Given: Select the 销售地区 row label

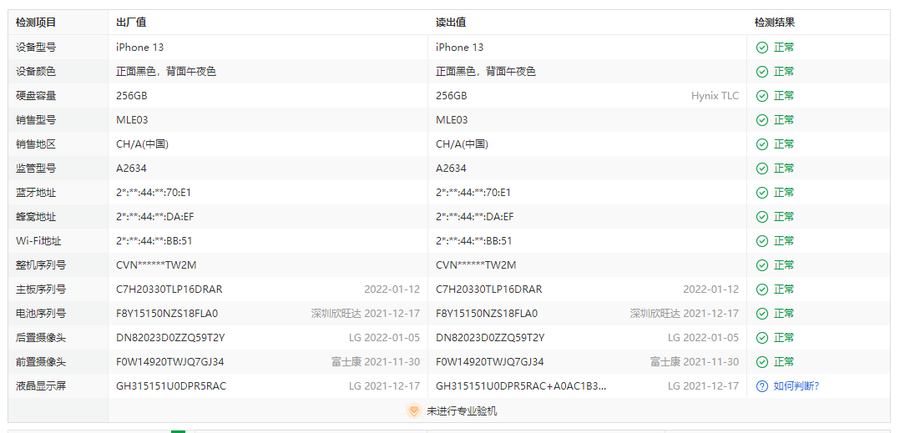Looking at the screenshot, I should pos(36,144).
